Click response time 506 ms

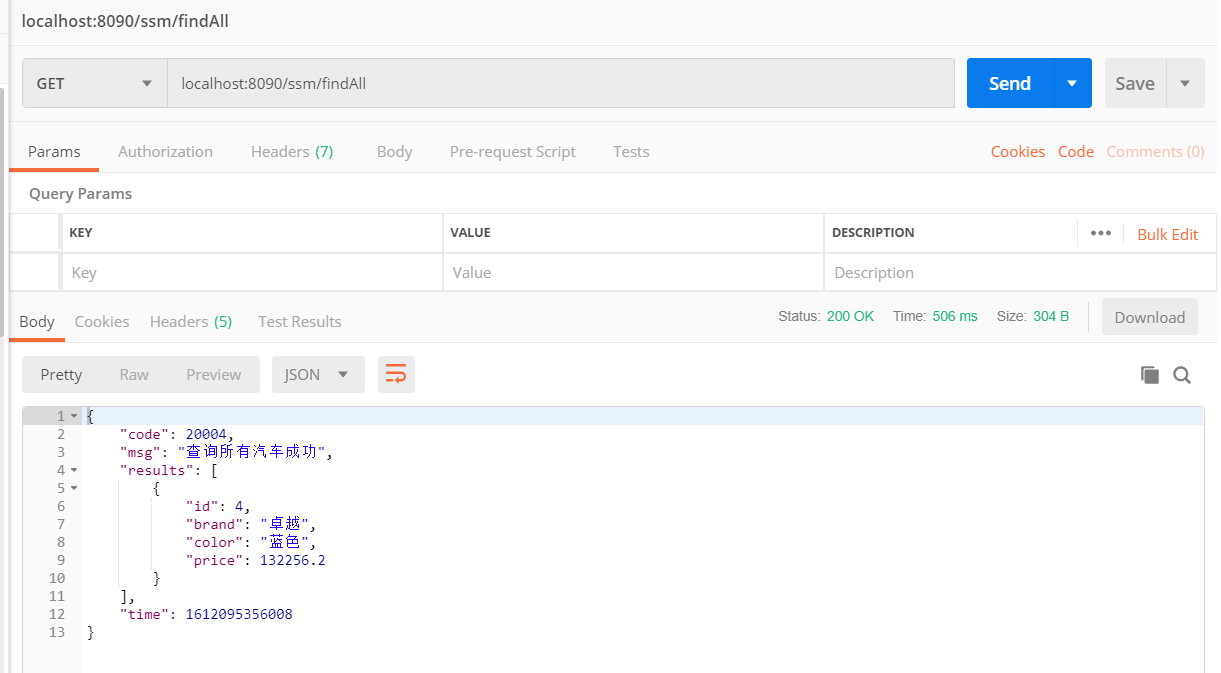coord(955,316)
